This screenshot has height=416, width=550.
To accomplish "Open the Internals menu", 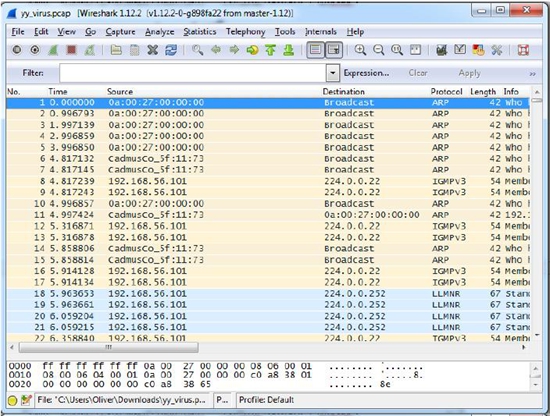I will (321, 32).
